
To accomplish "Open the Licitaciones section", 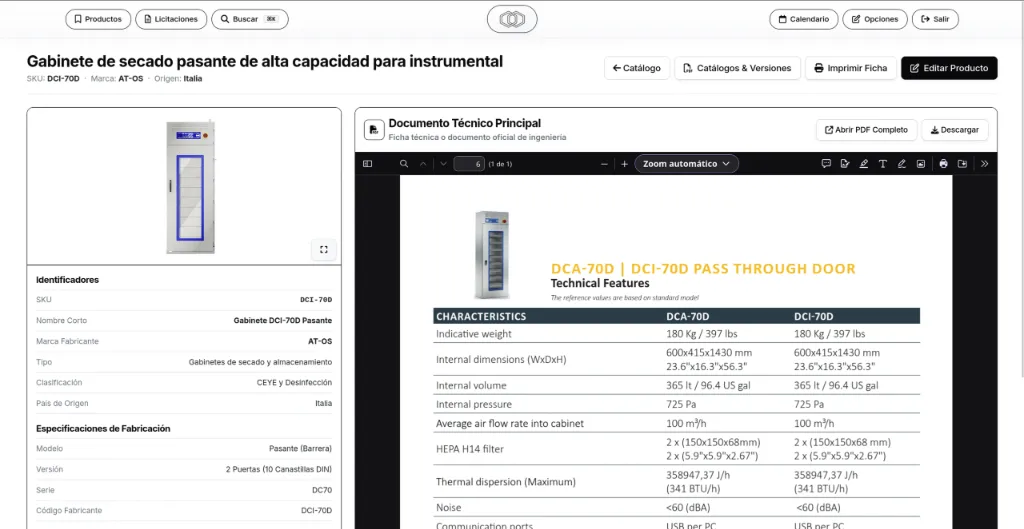I will (171, 20).
